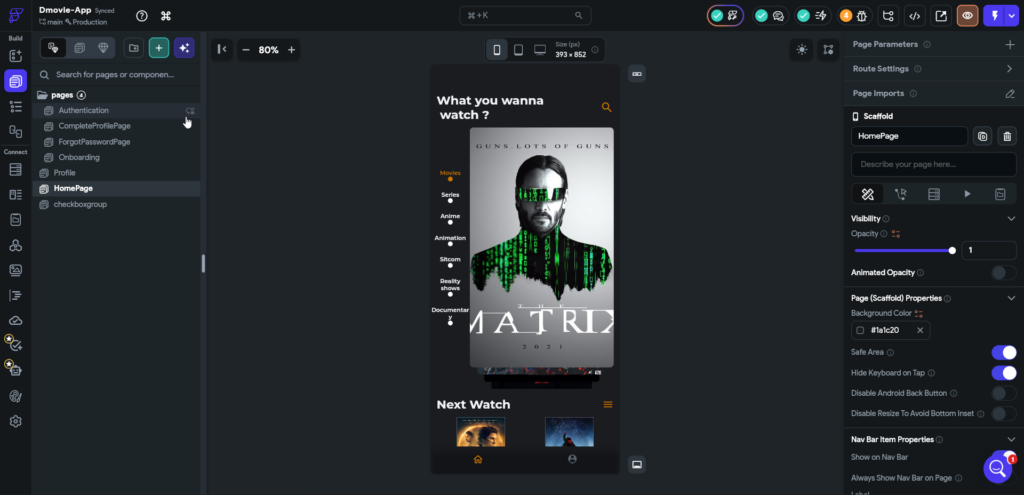This screenshot has height=495, width=1024.
Task: Open the AI Agents robot icon
Action: point(14,369)
